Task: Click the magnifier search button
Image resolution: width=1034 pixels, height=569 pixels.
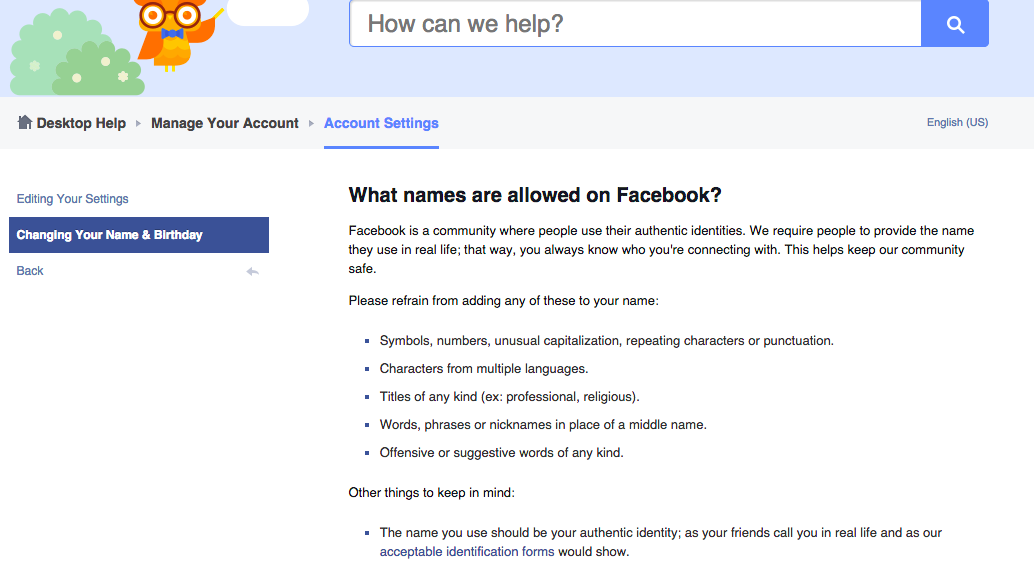Action: click(955, 24)
